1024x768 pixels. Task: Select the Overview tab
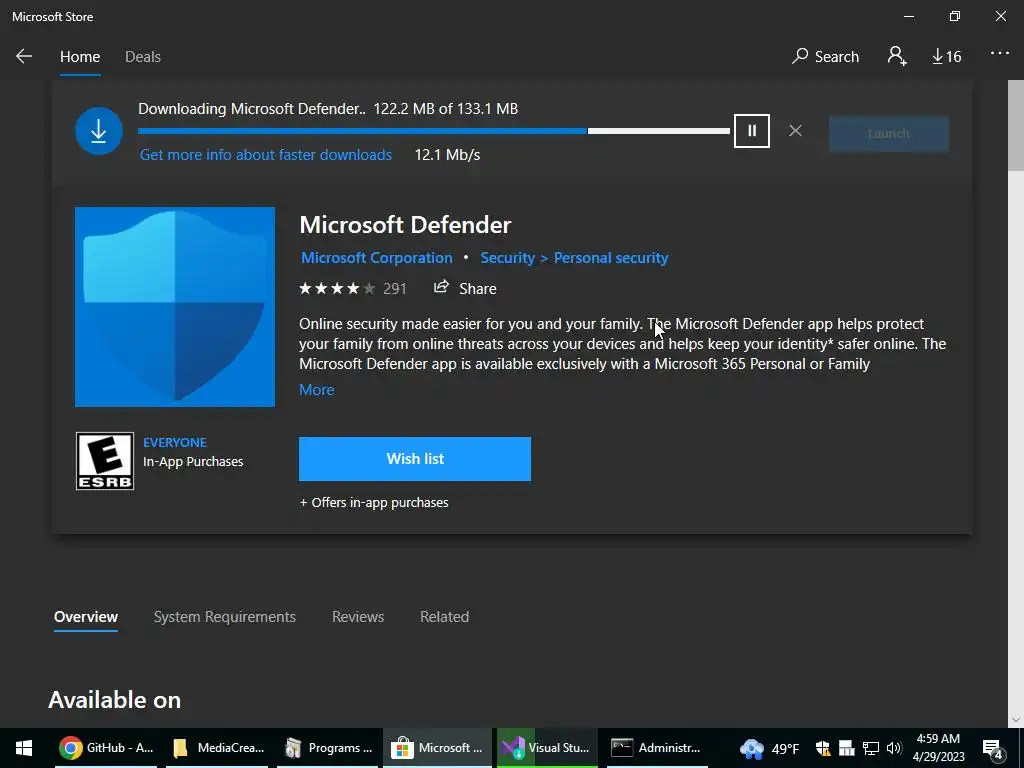[x=86, y=617]
